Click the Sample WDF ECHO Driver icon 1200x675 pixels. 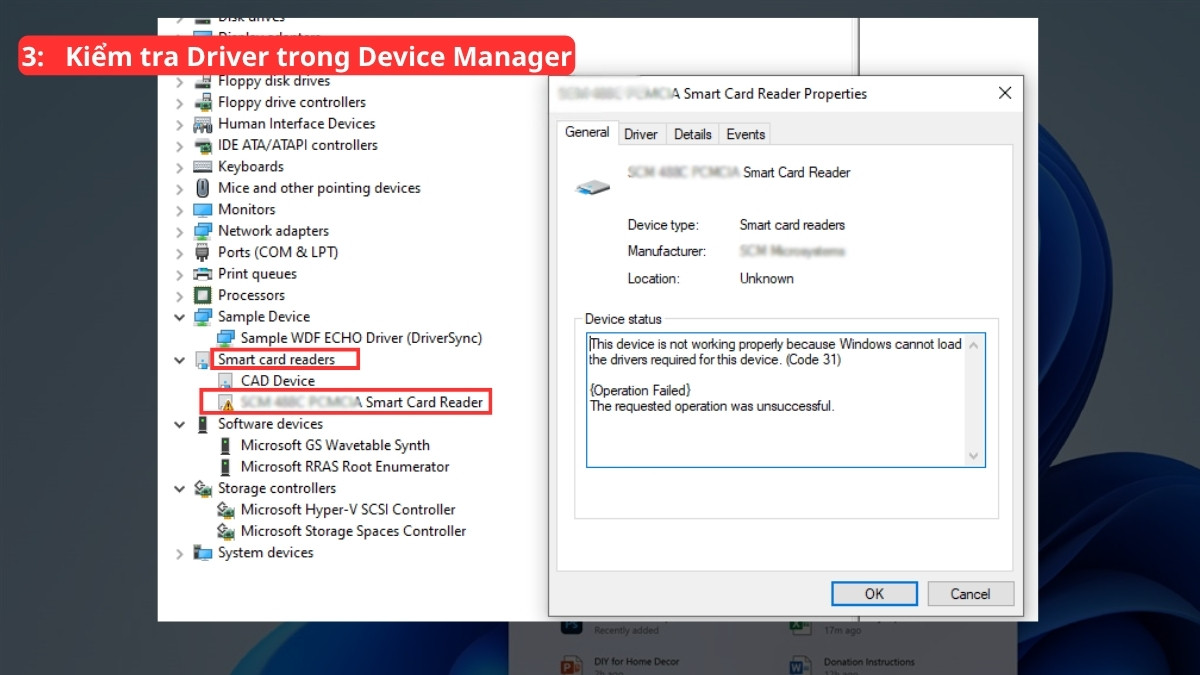[x=226, y=338]
